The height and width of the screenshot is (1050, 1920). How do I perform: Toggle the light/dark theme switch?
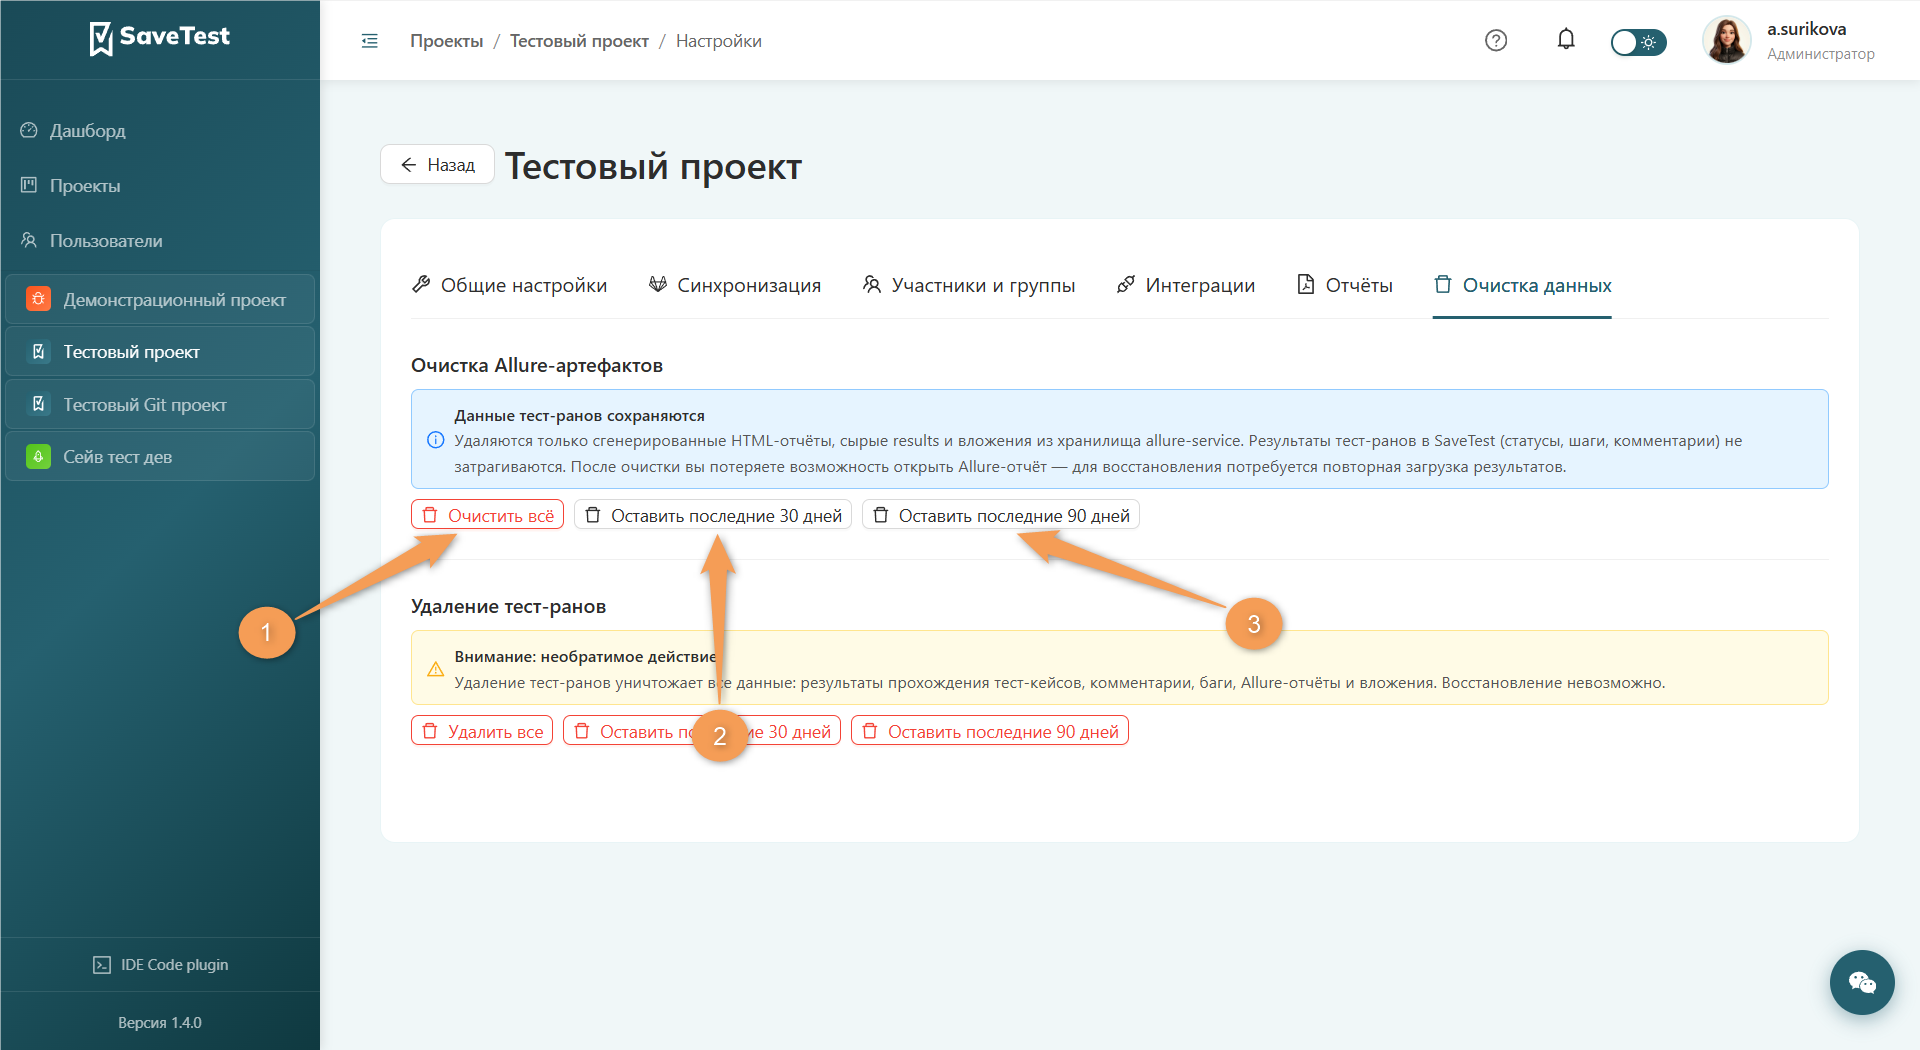click(1638, 42)
